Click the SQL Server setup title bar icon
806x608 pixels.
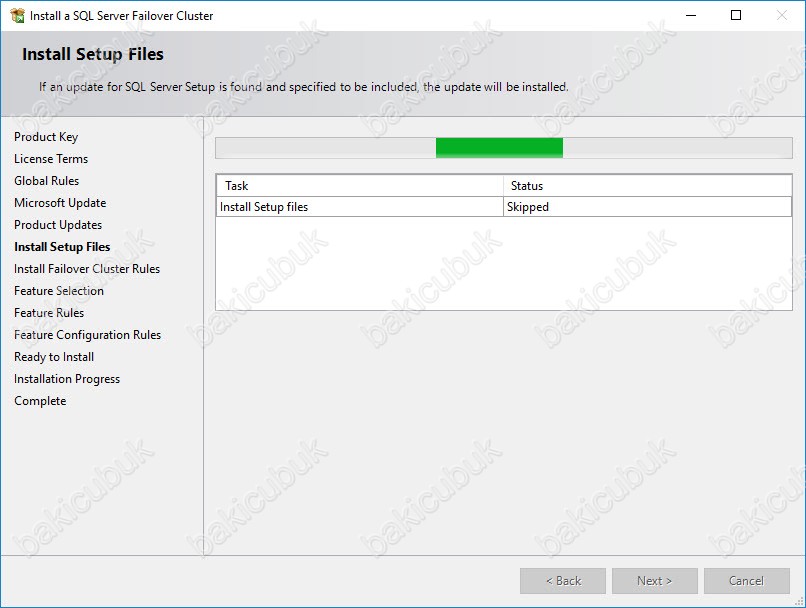(x=17, y=16)
